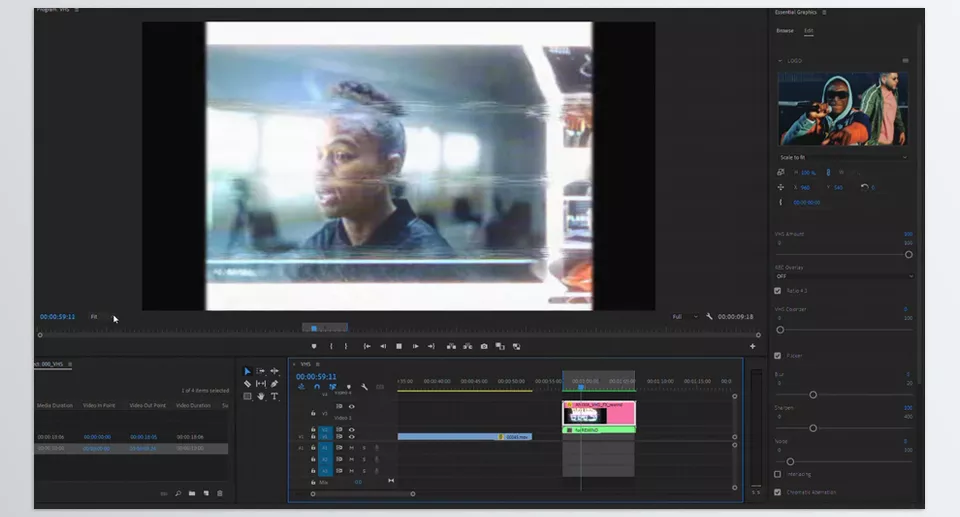Image resolution: width=960 pixels, height=517 pixels.
Task: Open the VHS timeline panel menu
Action: tap(317, 364)
